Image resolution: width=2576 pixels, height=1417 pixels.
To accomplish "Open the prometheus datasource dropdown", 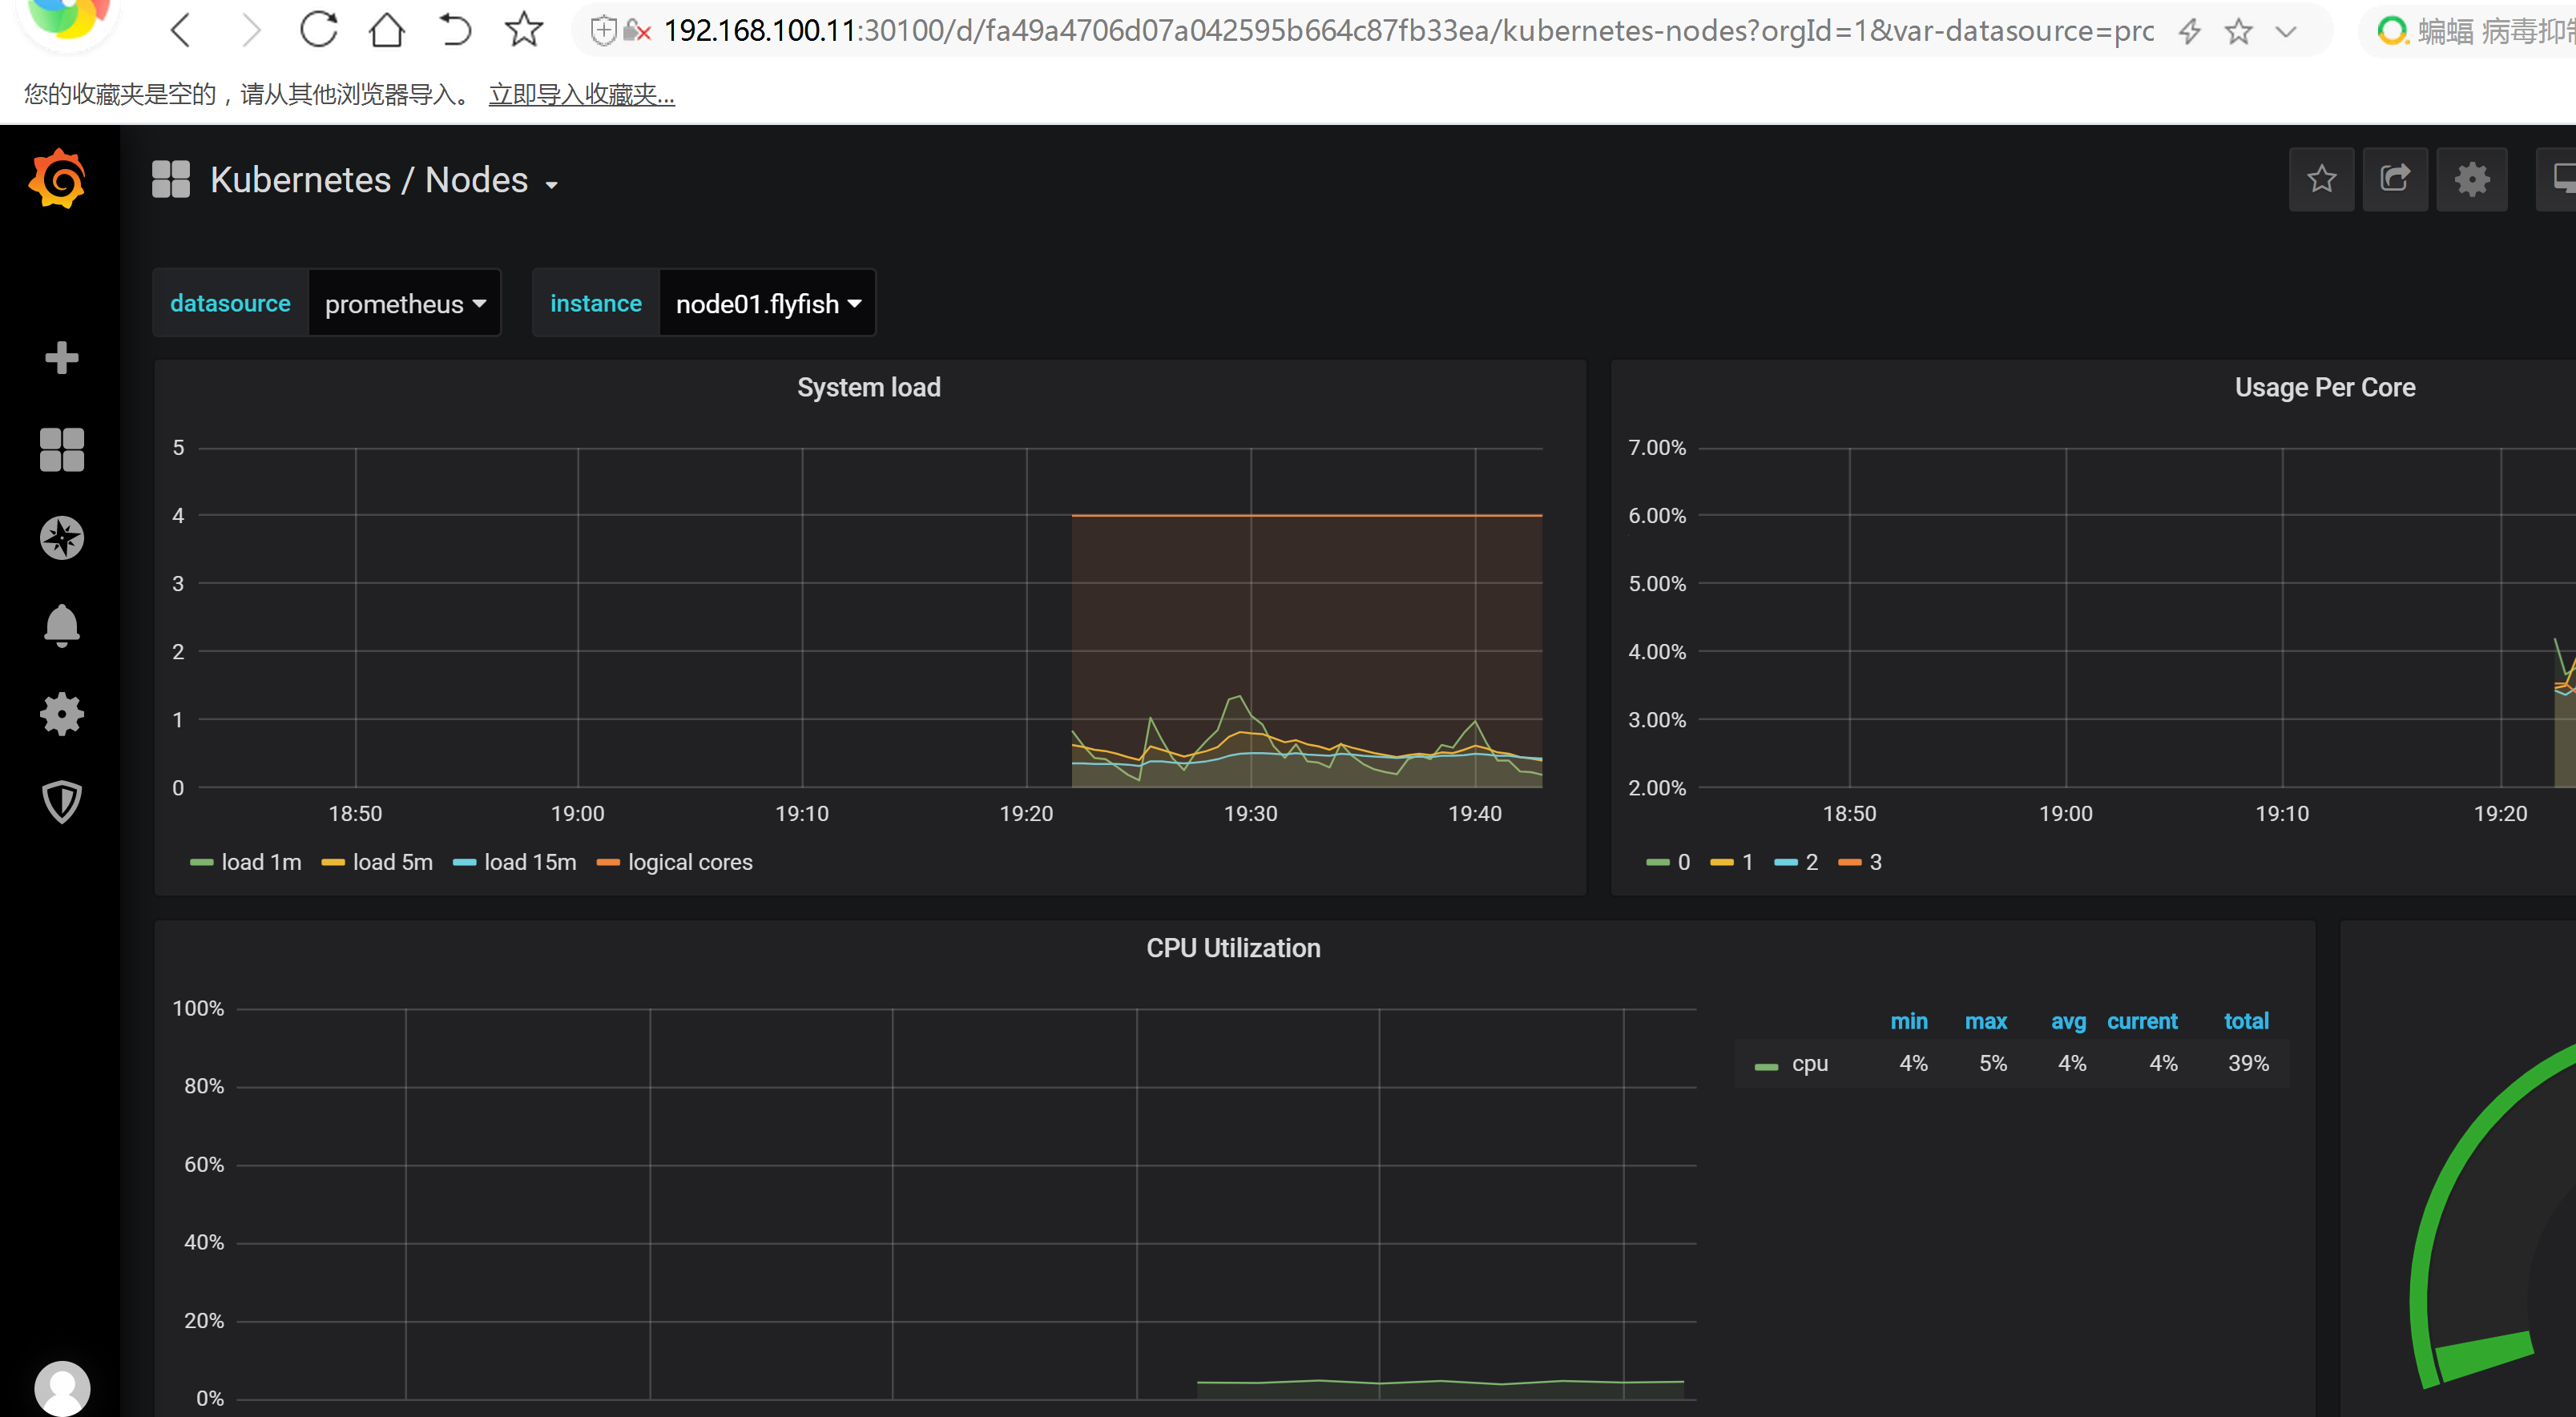I will (405, 303).
